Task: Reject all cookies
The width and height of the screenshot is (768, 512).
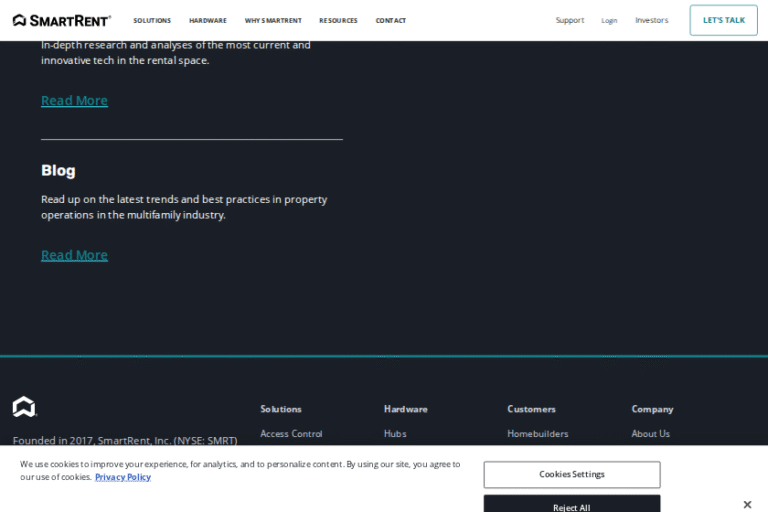Action: point(572,505)
